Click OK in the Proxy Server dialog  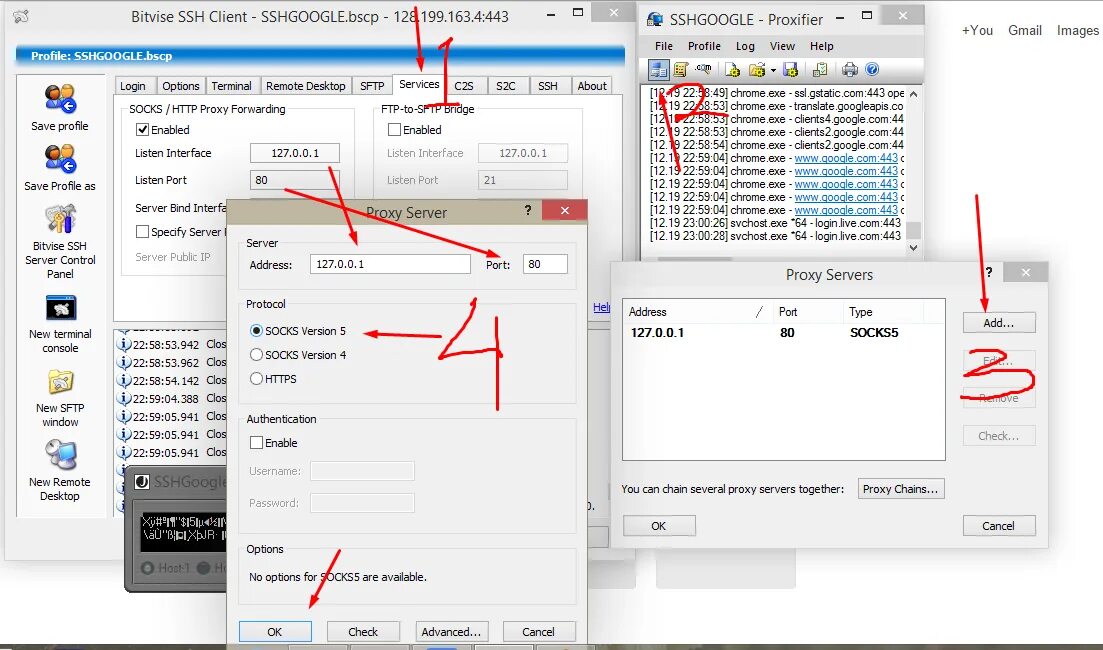click(275, 632)
